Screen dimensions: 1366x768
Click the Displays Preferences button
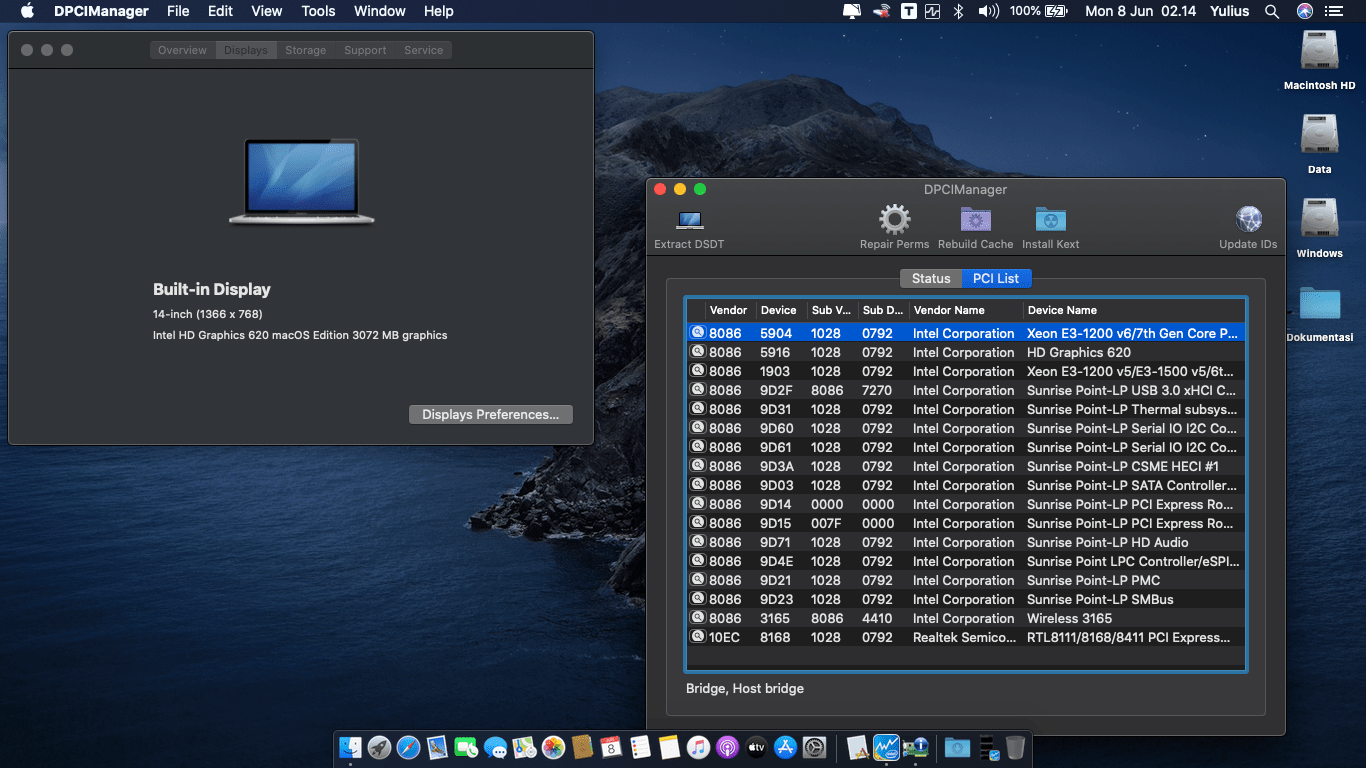pyautogui.click(x=490, y=414)
